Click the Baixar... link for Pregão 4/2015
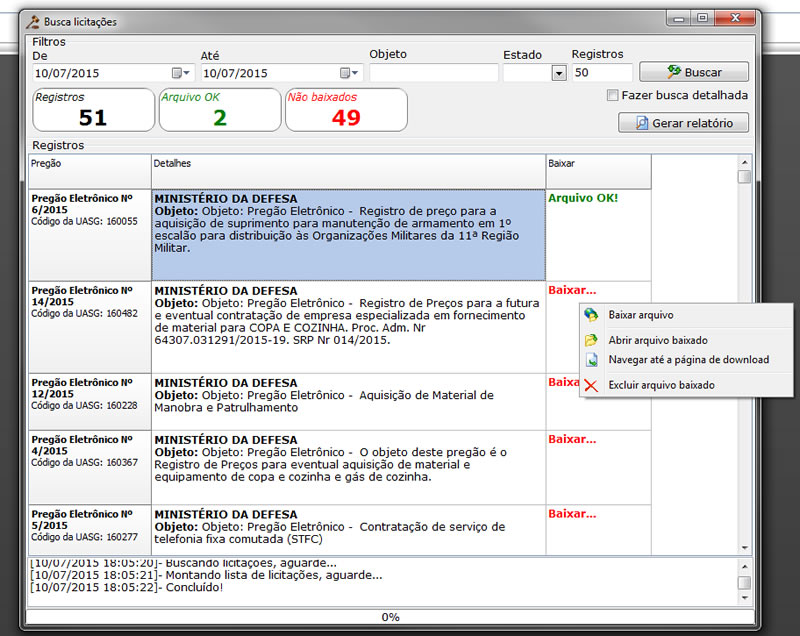This screenshot has height=636, width=800. point(571,439)
